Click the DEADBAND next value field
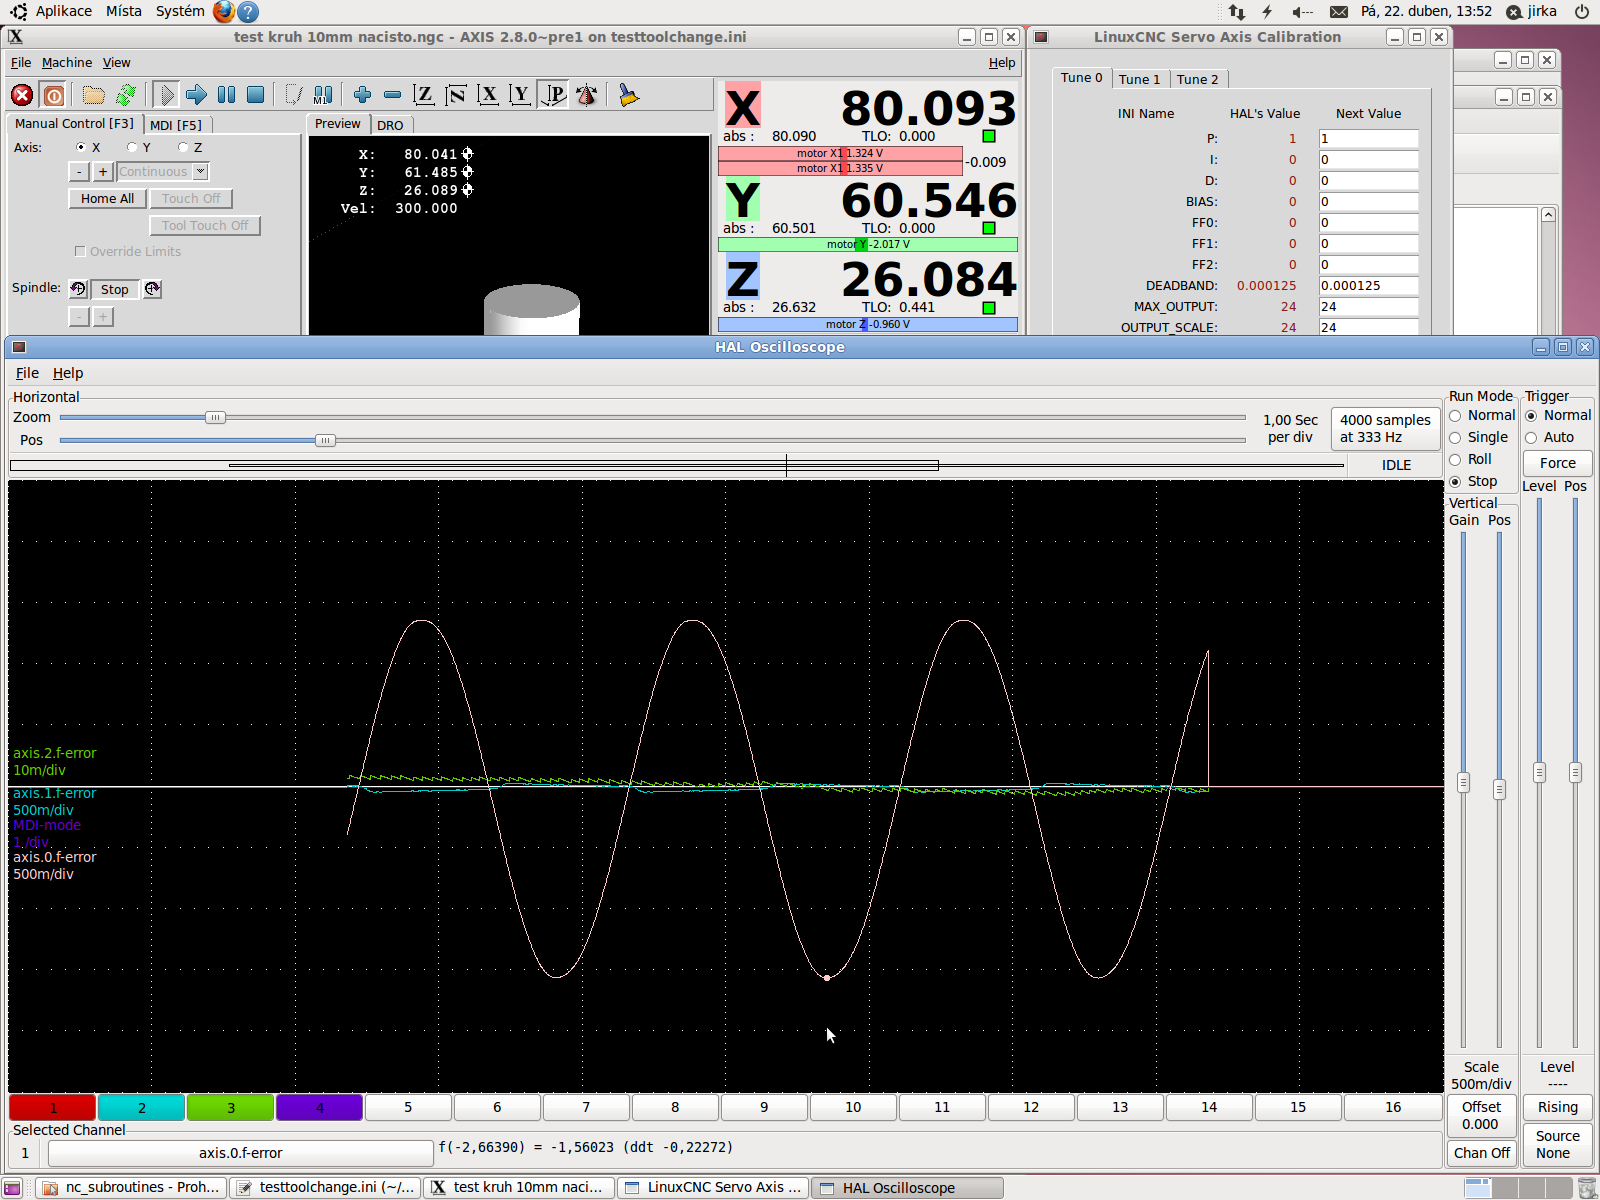 point(1367,286)
